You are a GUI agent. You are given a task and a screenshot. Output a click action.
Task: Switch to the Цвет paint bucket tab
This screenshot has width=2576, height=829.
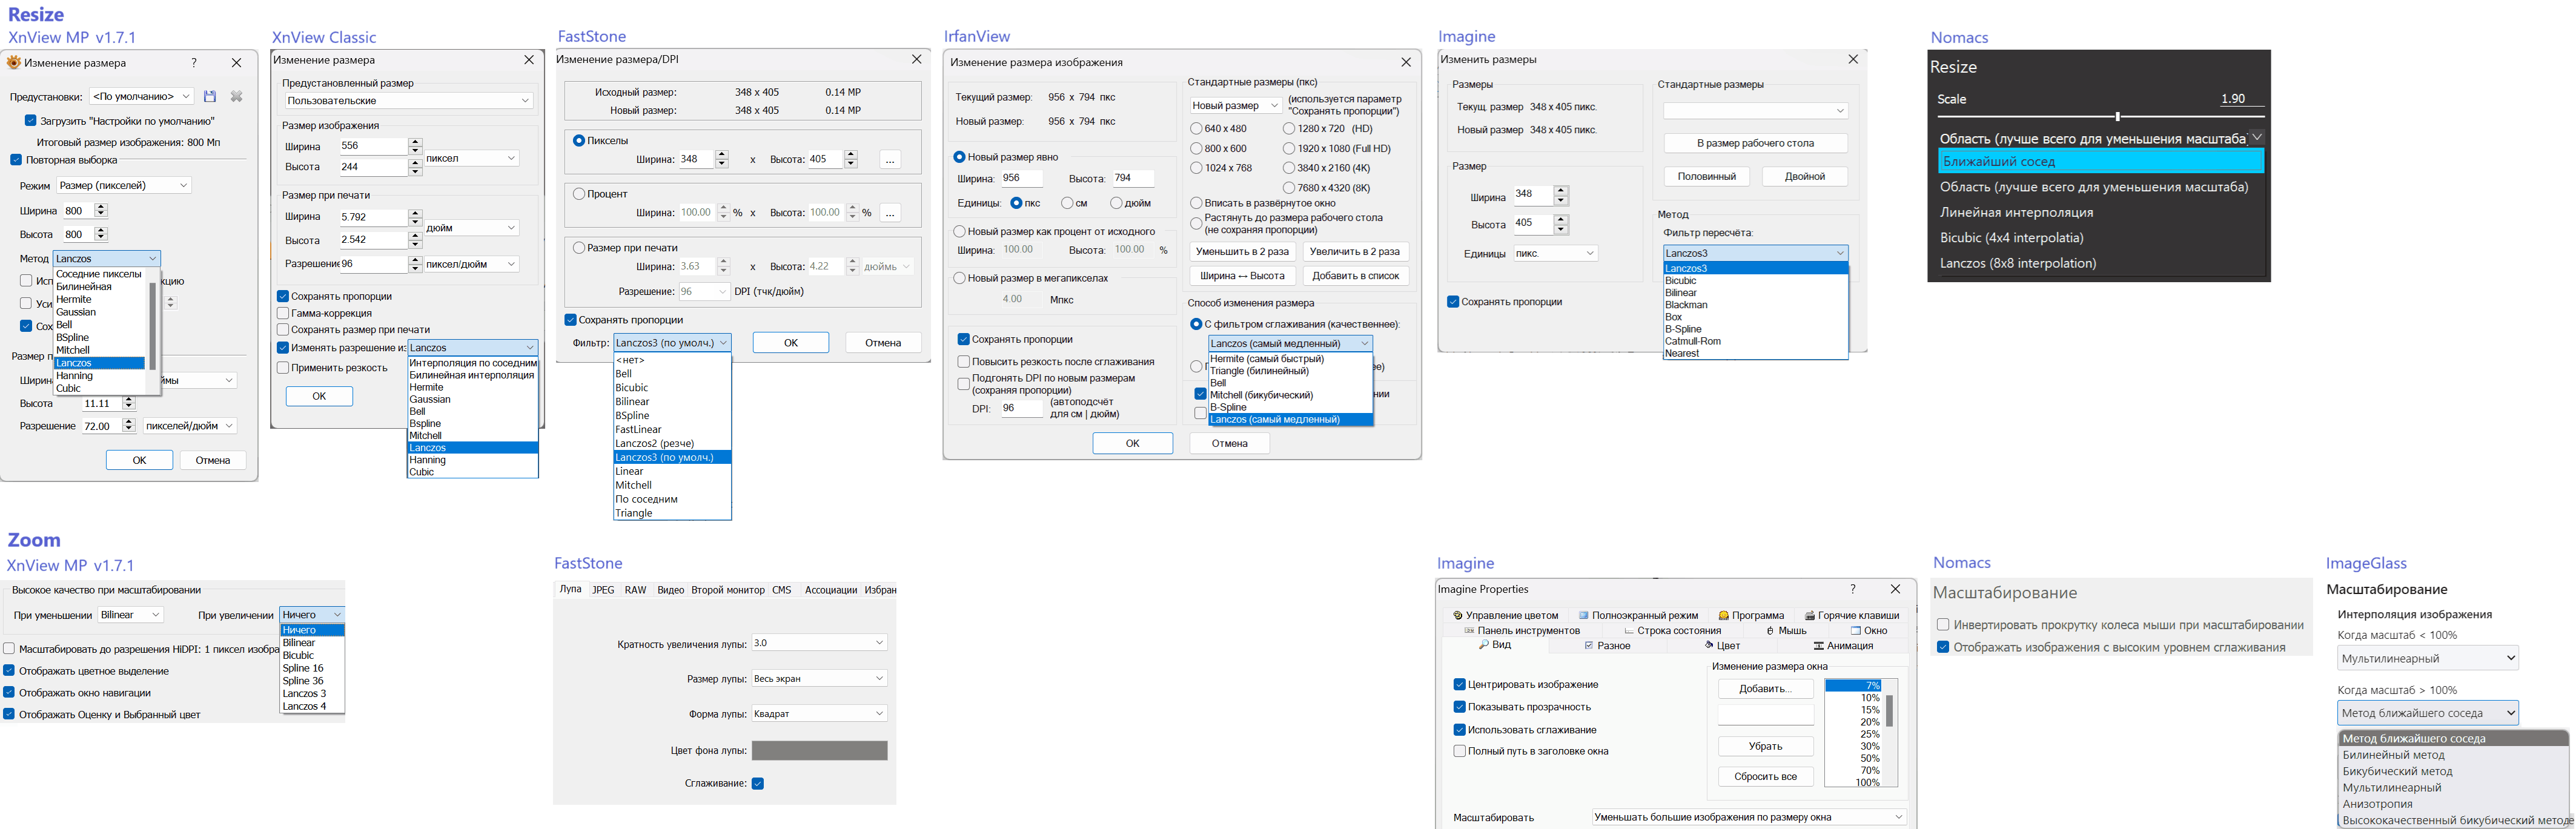pyautogui.click(x=1722, y=645)
